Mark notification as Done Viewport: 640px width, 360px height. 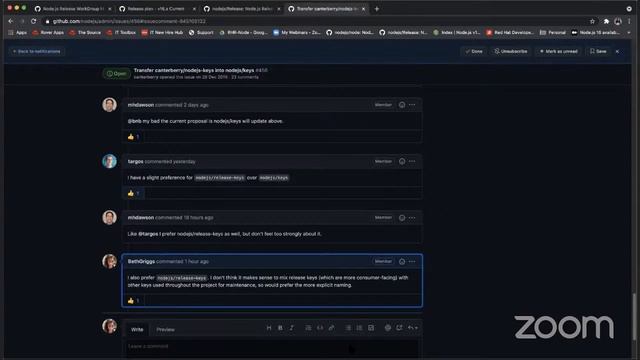pyautogui.click(x=474, y=51)
